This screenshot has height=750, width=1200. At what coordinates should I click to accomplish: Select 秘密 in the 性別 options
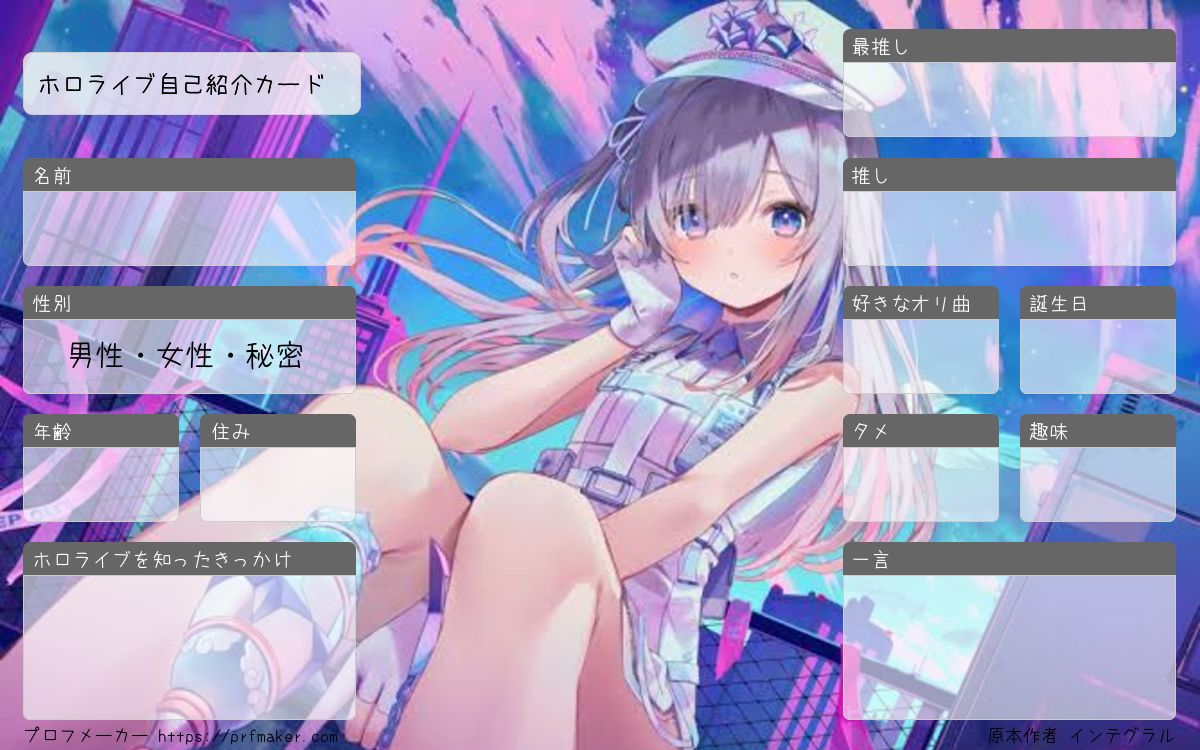point(276,355)
